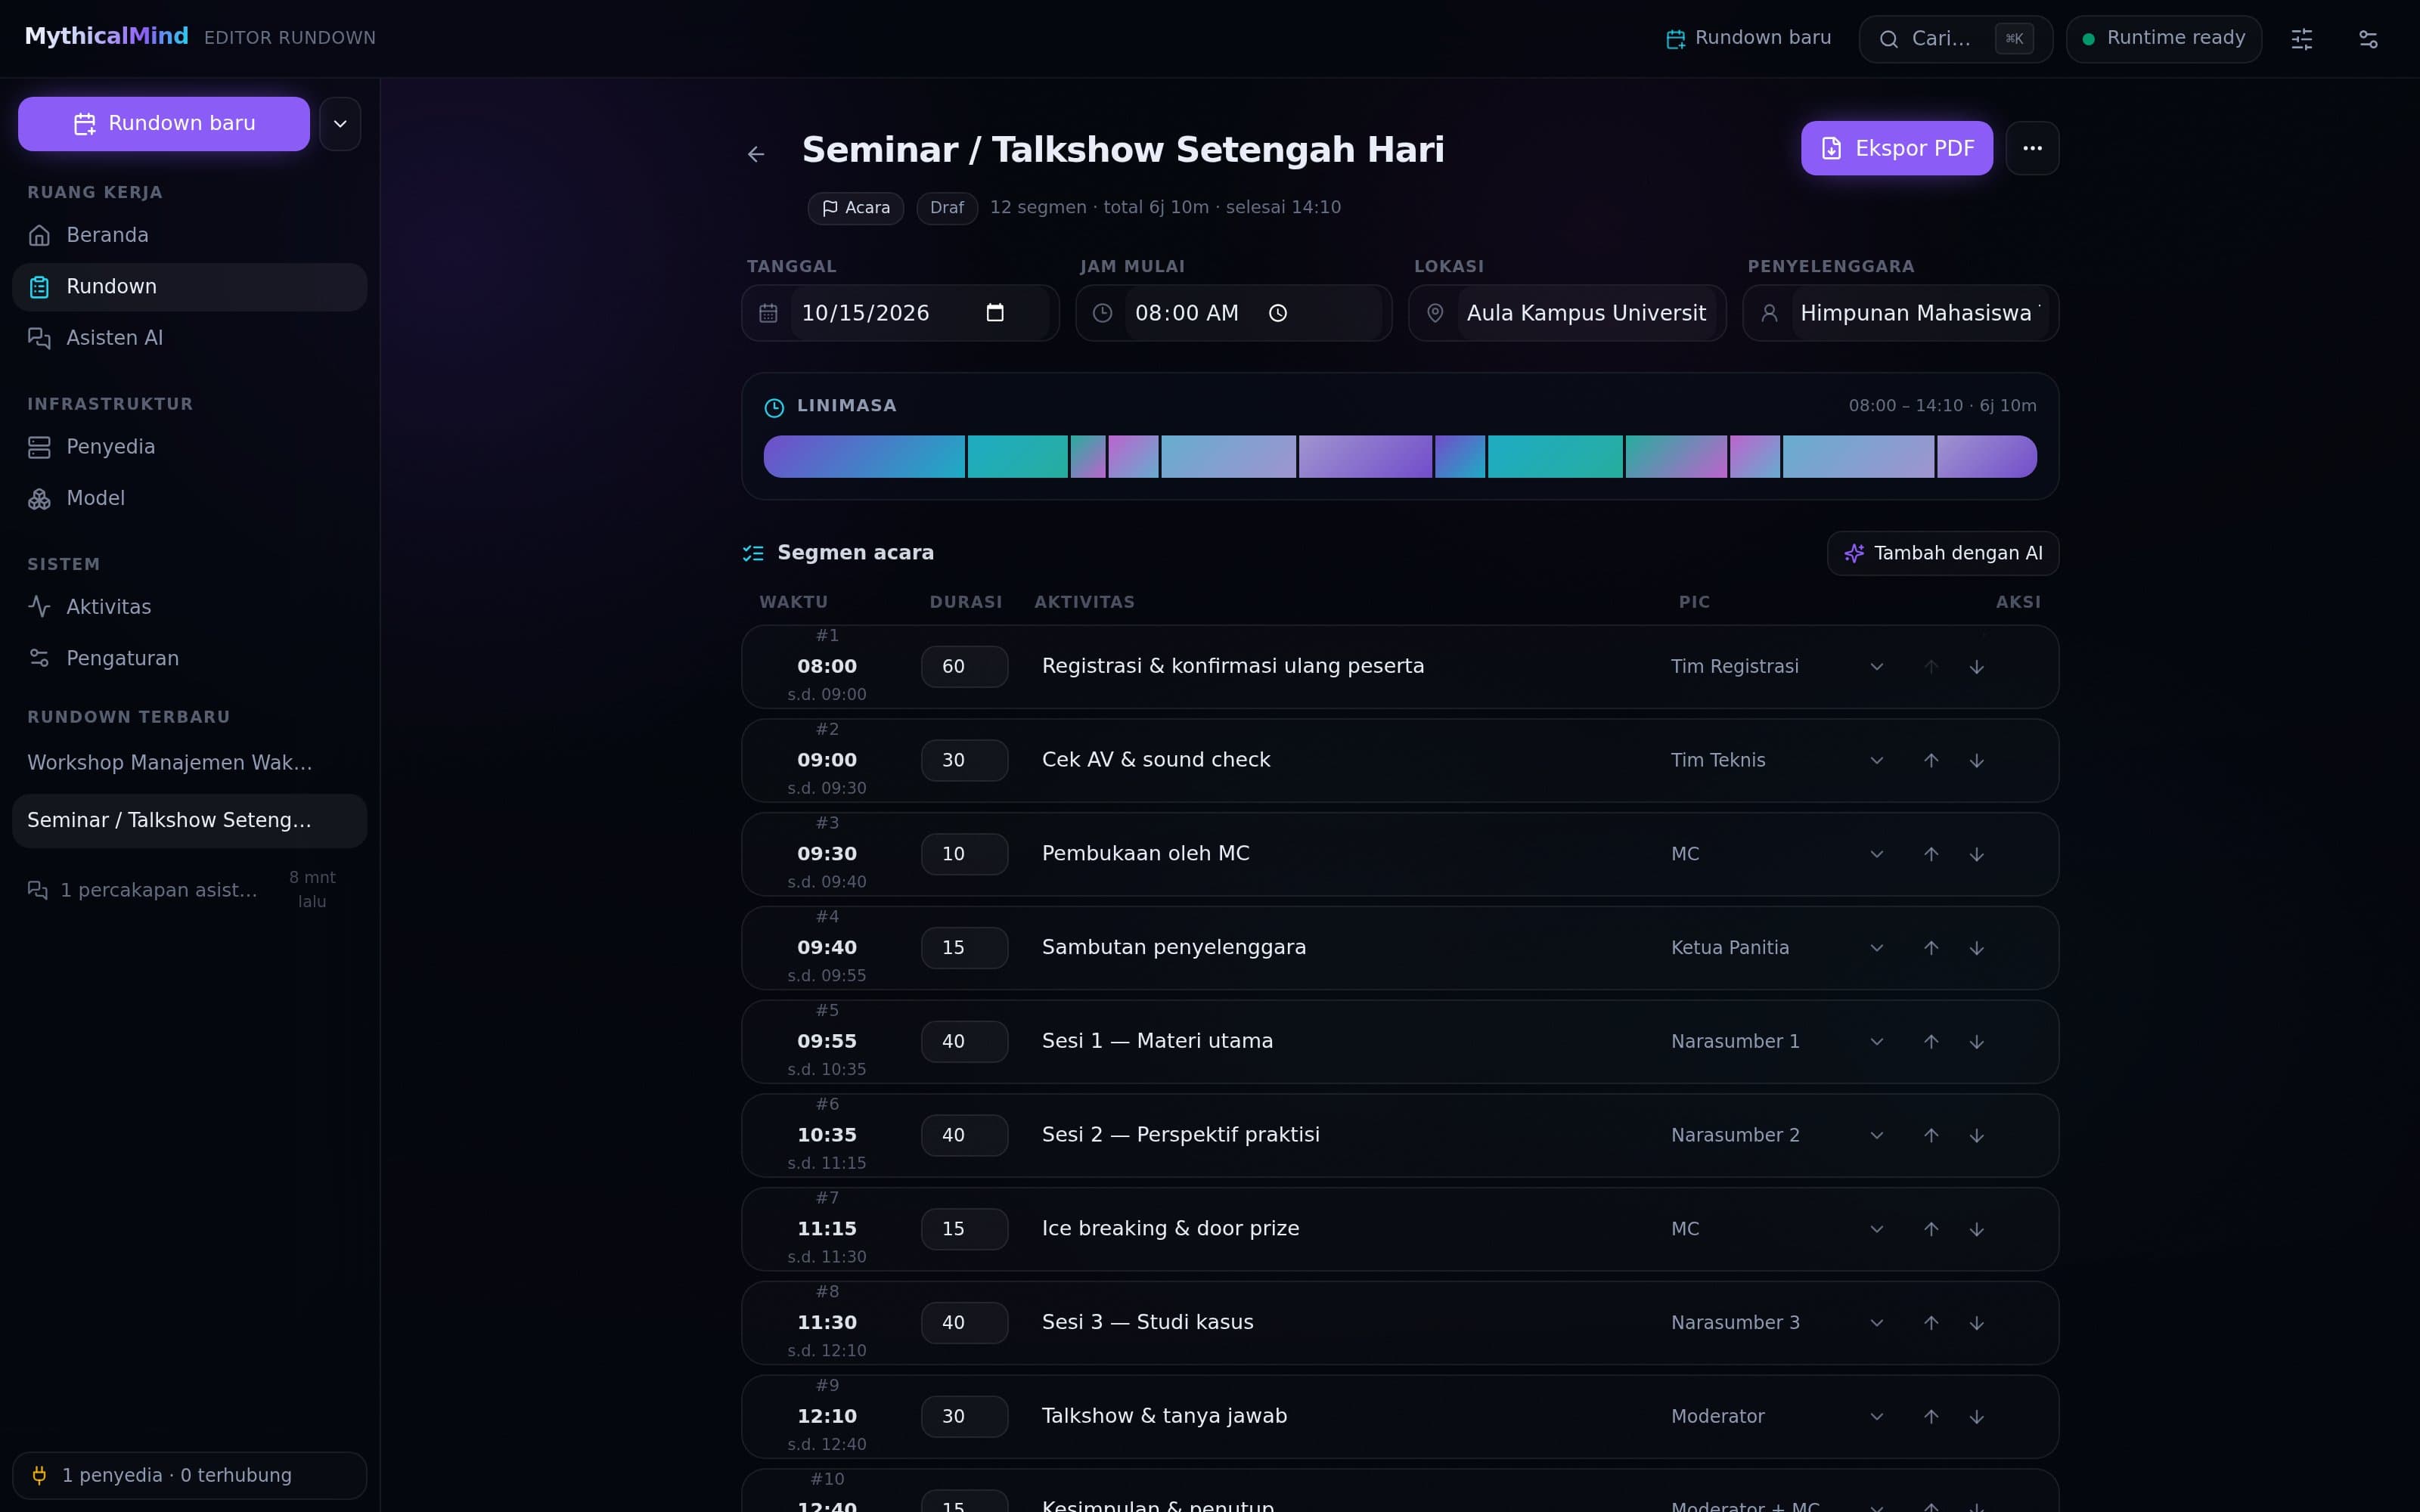The image size is (2420, 1512).
Task: Click the Runtime ready status button
Action: [x=2164, y=39]
